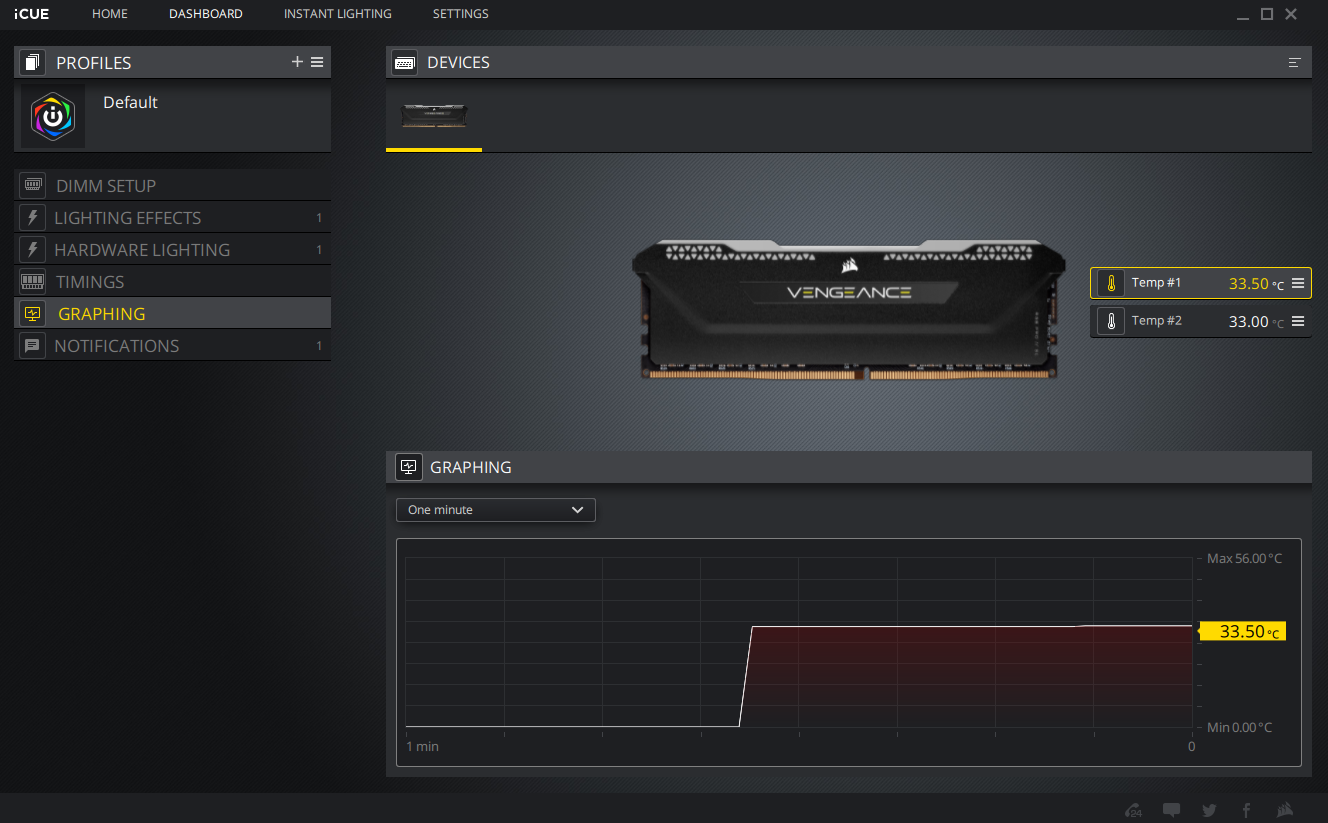The image size is (1328, 823).
Task: Open 24-hour support icon in footer
Action: tap(1133, 810)
